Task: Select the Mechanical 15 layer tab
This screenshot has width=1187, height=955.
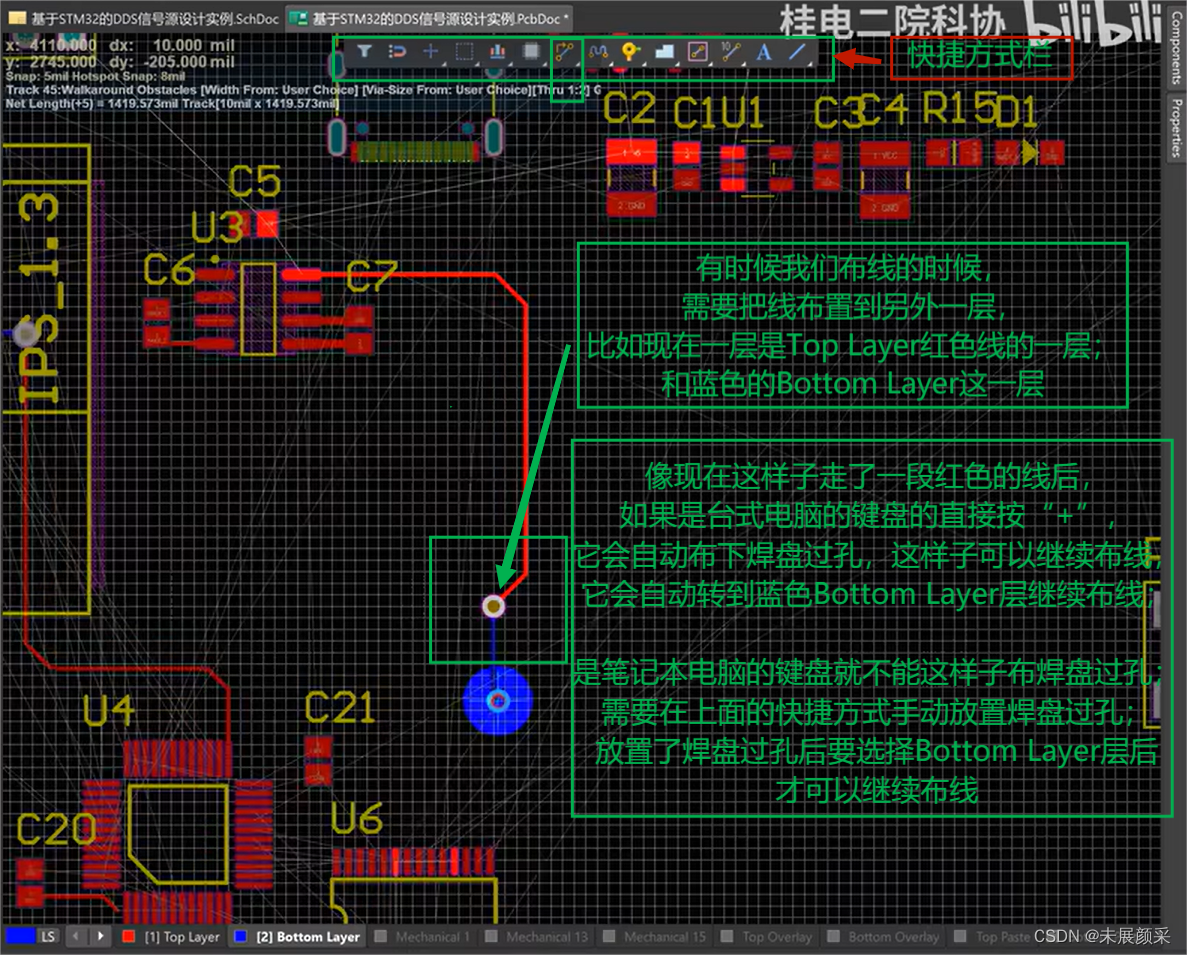Action: 654,937
